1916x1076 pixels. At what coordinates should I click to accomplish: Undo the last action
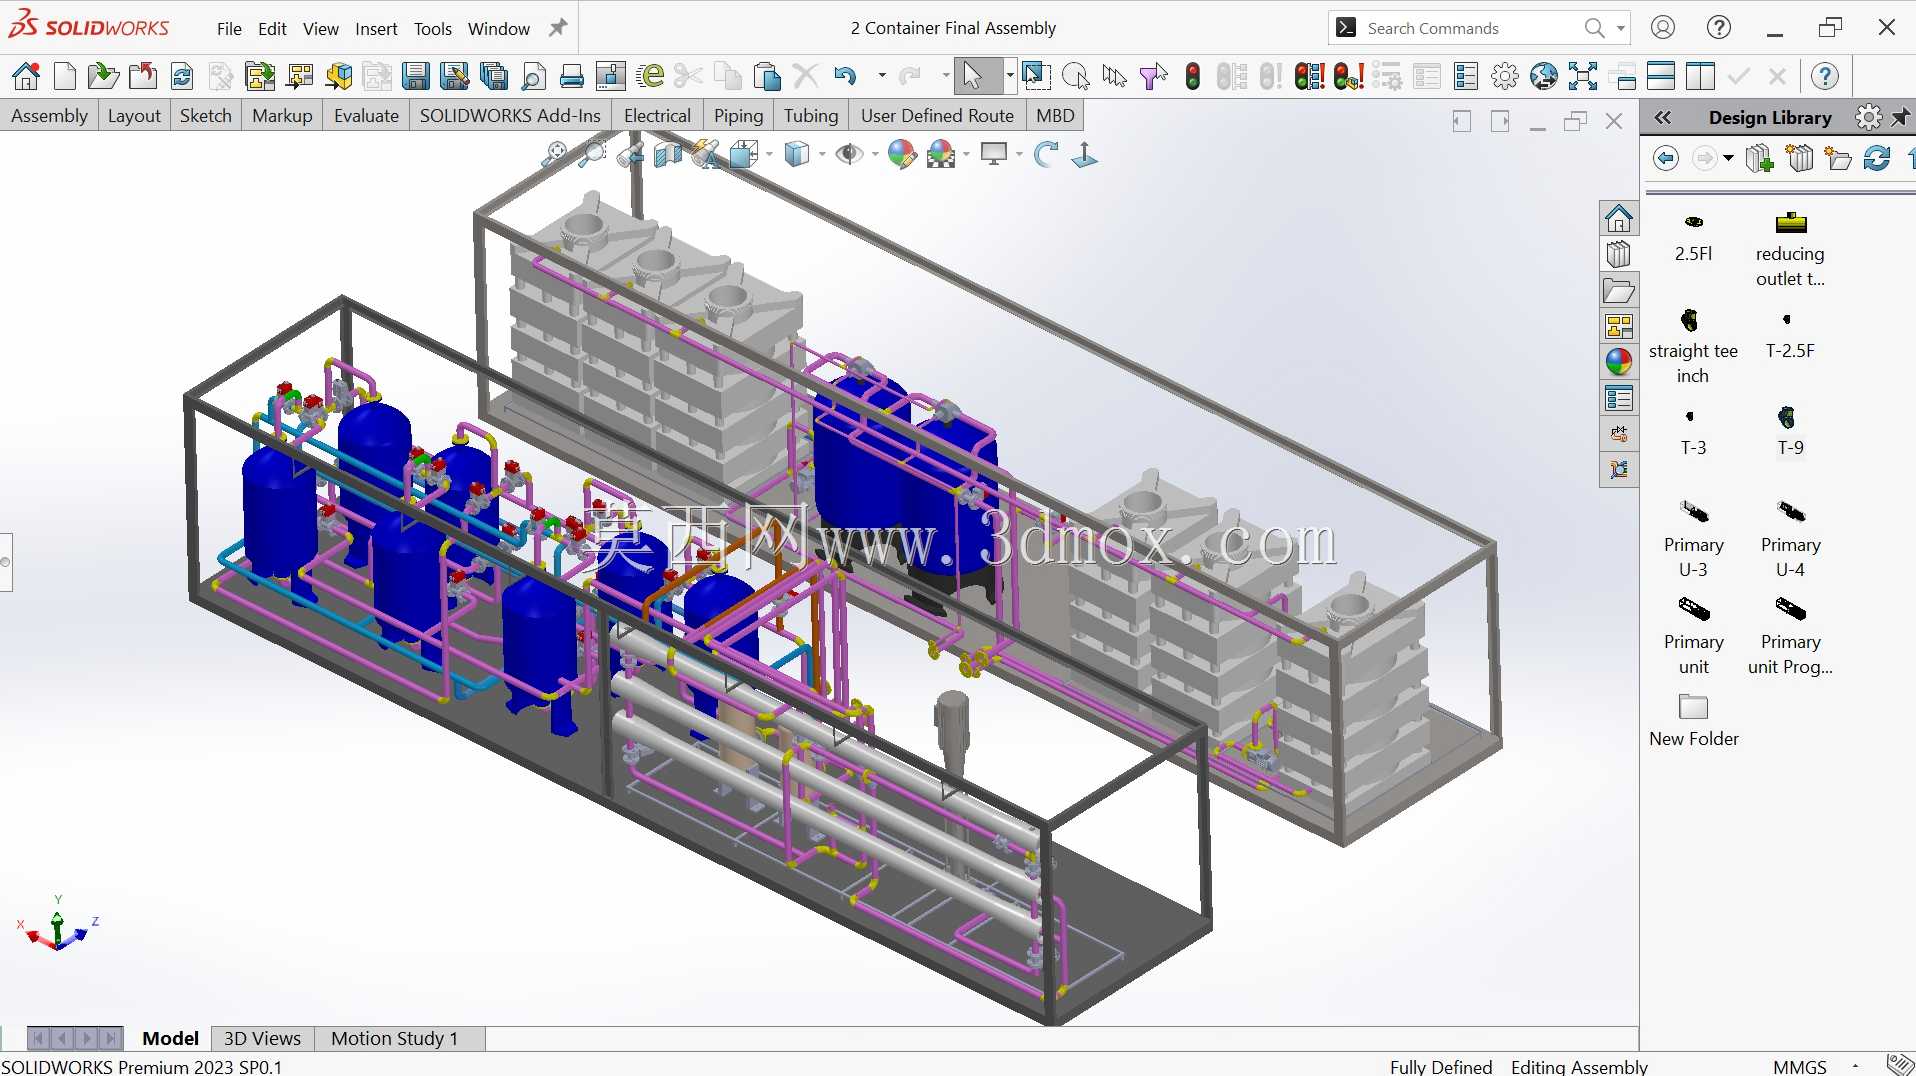pyautogui.click(x=845, y=76)
